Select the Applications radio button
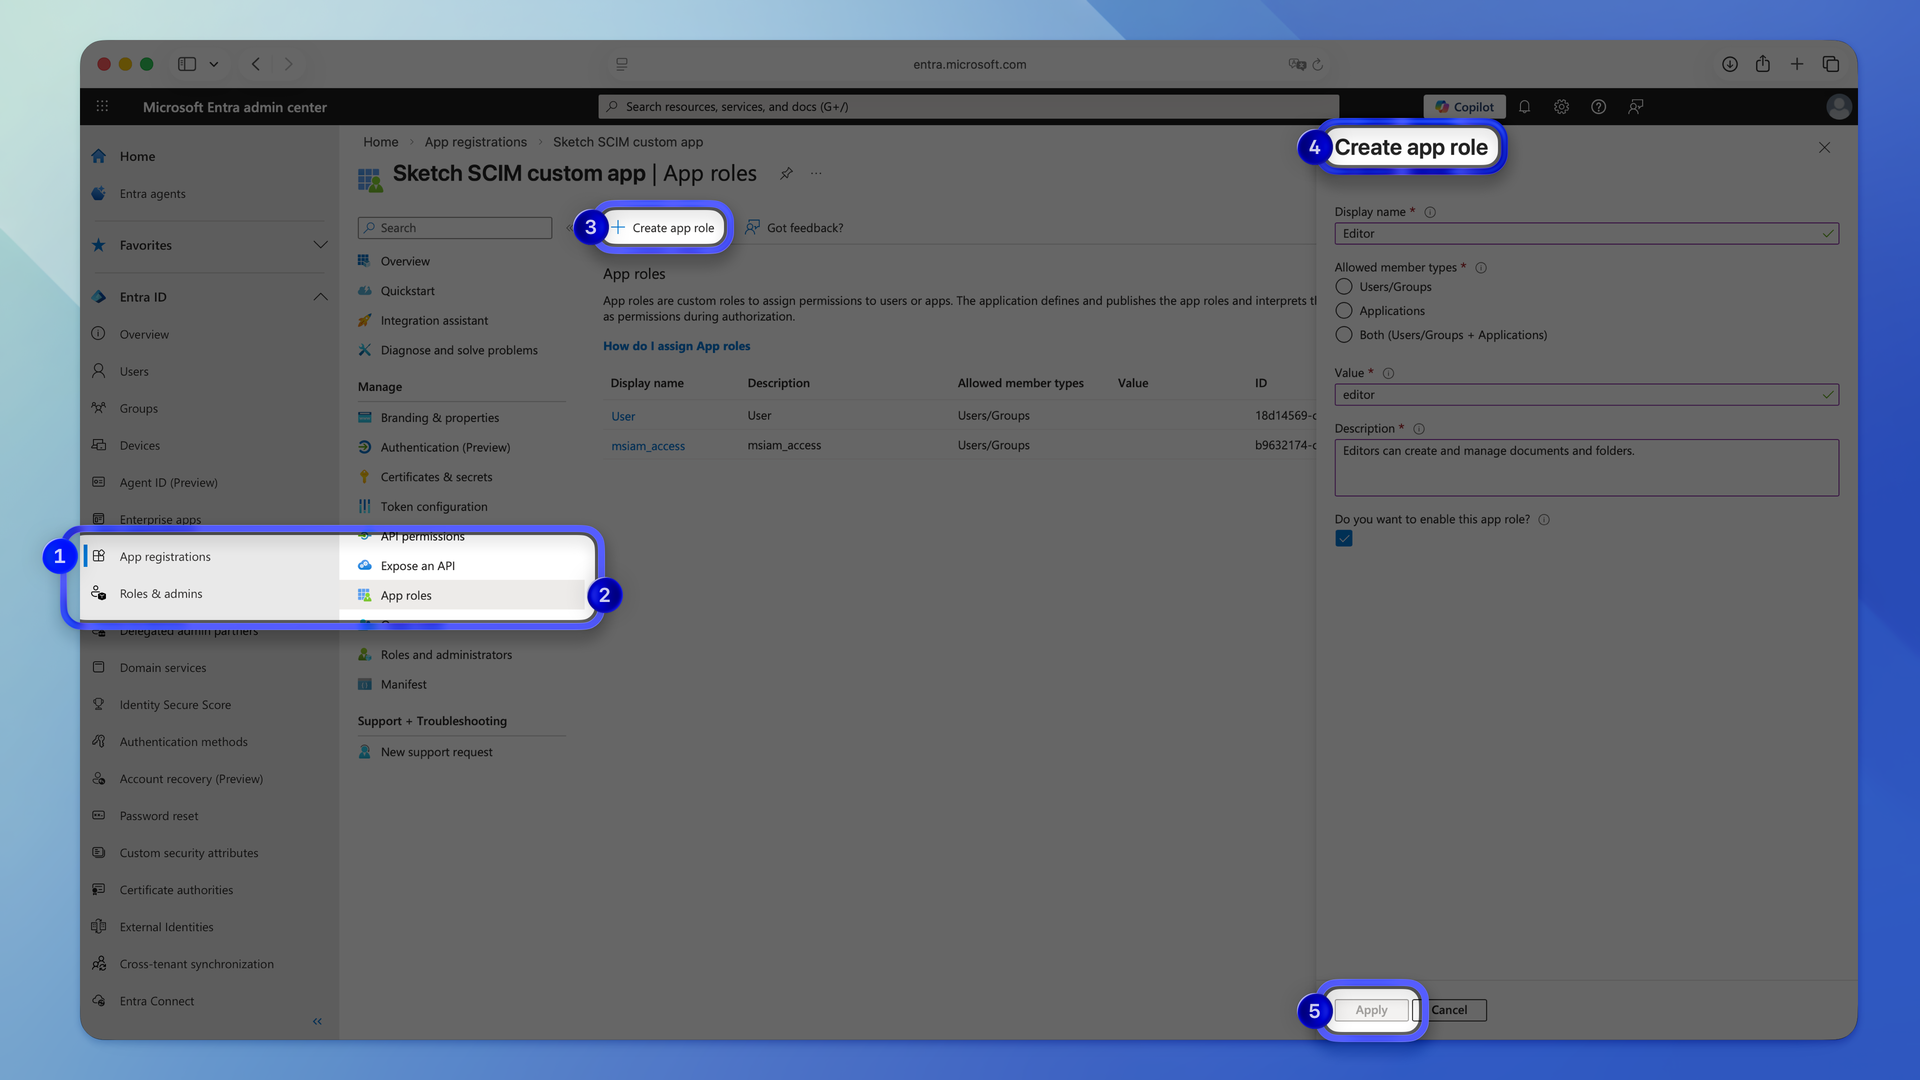The width and height of the screenshot is (1920, 1080). coord(1344,311)
